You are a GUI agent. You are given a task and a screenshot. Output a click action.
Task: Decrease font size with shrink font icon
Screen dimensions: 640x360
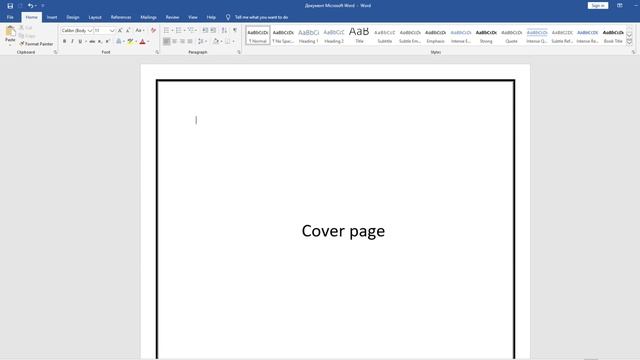tap(128, 31)
